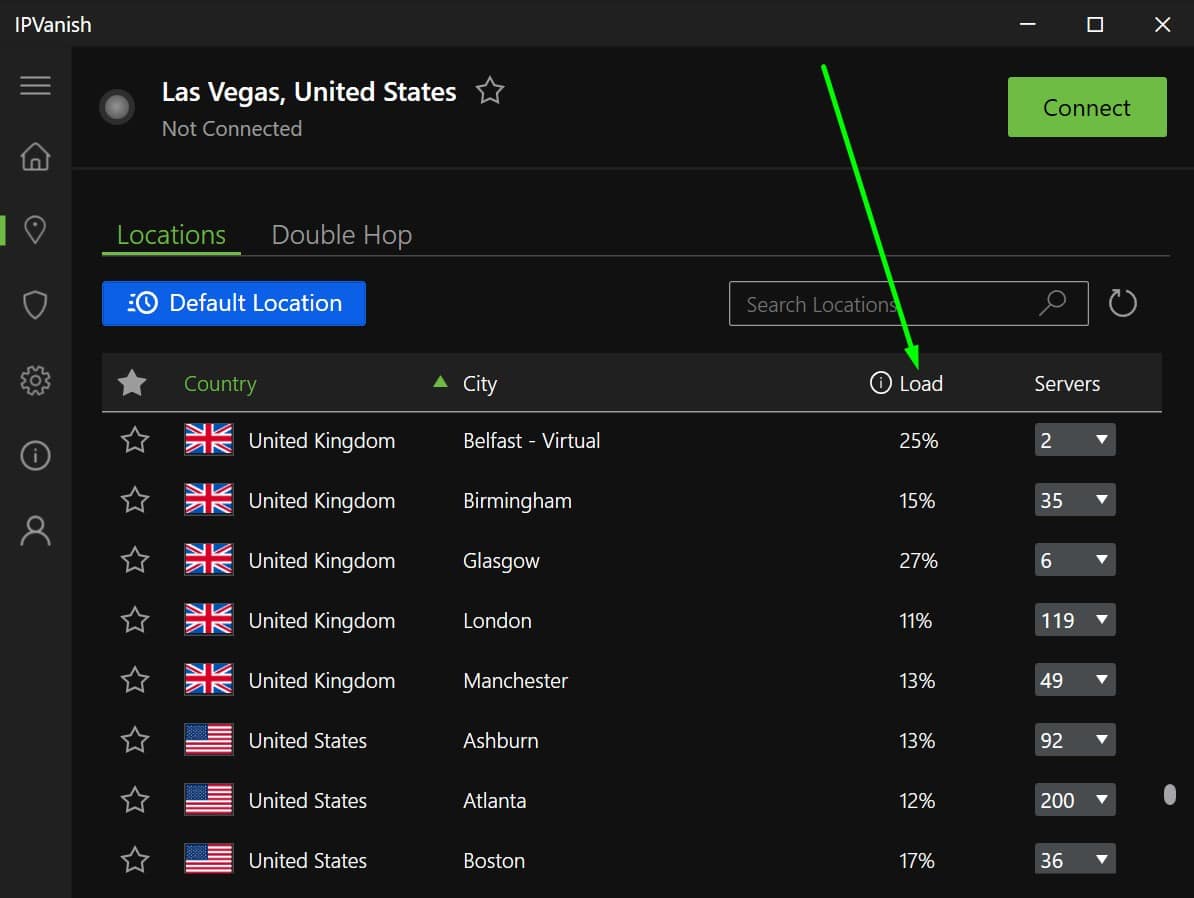1194x898 pixels.
Task: Click the info icon beside Load
Action: [880, 383]
